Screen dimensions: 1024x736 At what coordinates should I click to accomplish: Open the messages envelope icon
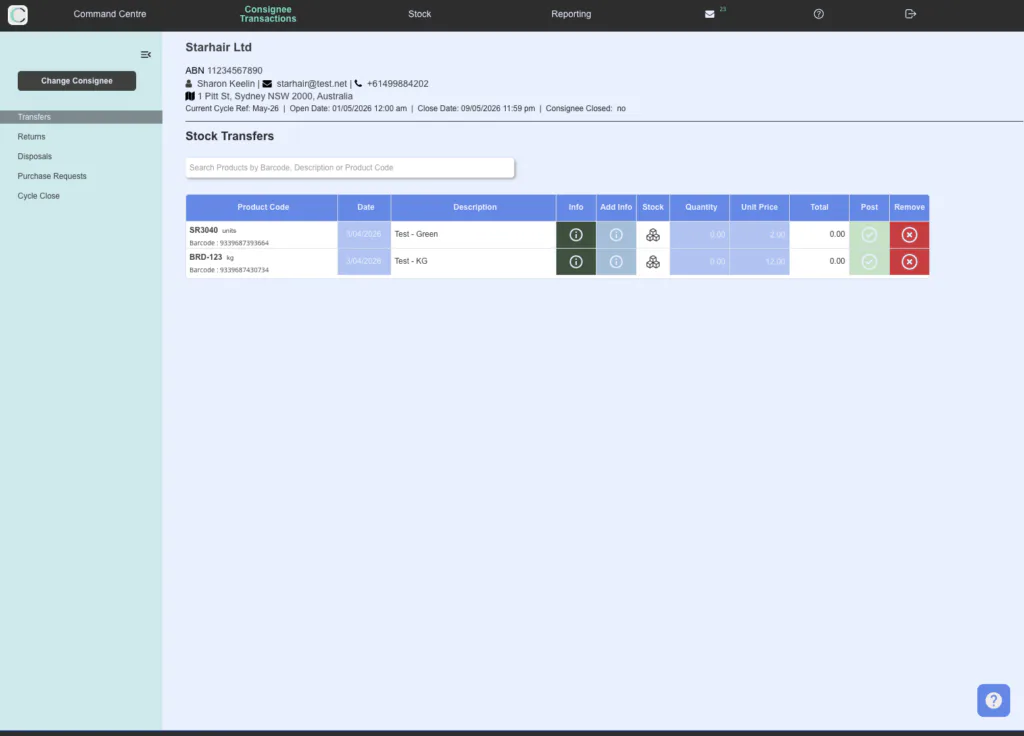point(709,14)
